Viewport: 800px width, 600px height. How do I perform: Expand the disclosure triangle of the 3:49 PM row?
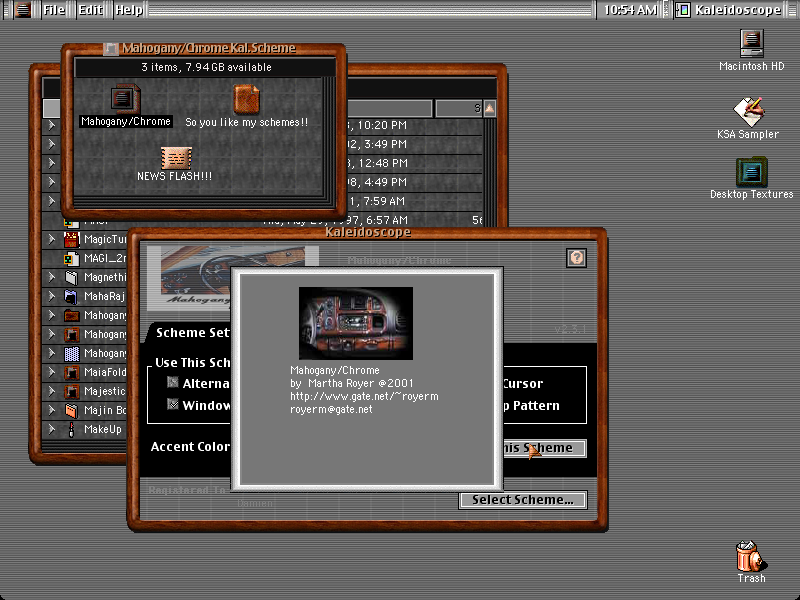pyautogui.click(x=52, y=144)
